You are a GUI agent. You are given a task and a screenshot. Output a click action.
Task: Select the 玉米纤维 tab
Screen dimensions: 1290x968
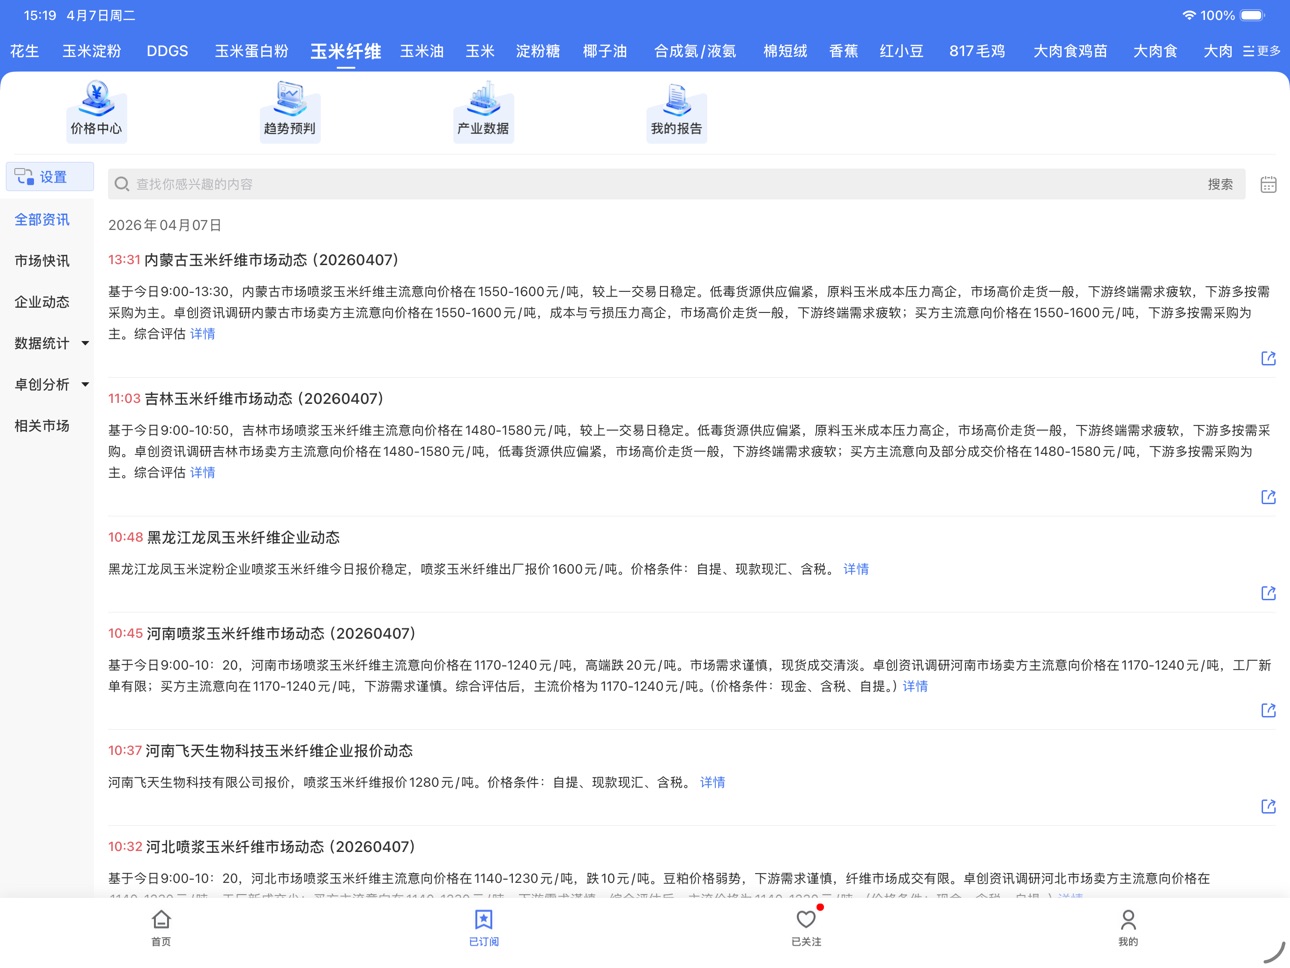[x=345, y=51]
